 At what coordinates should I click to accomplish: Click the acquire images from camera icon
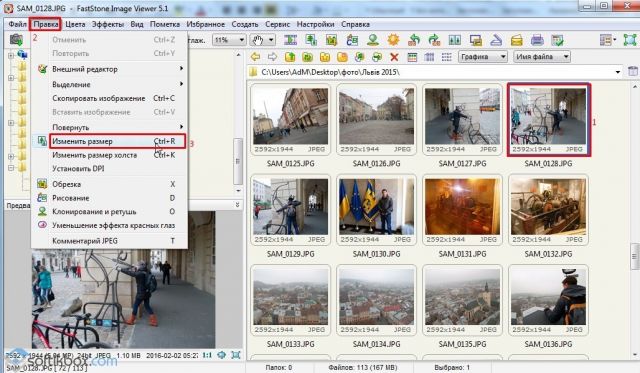(16, 40)
